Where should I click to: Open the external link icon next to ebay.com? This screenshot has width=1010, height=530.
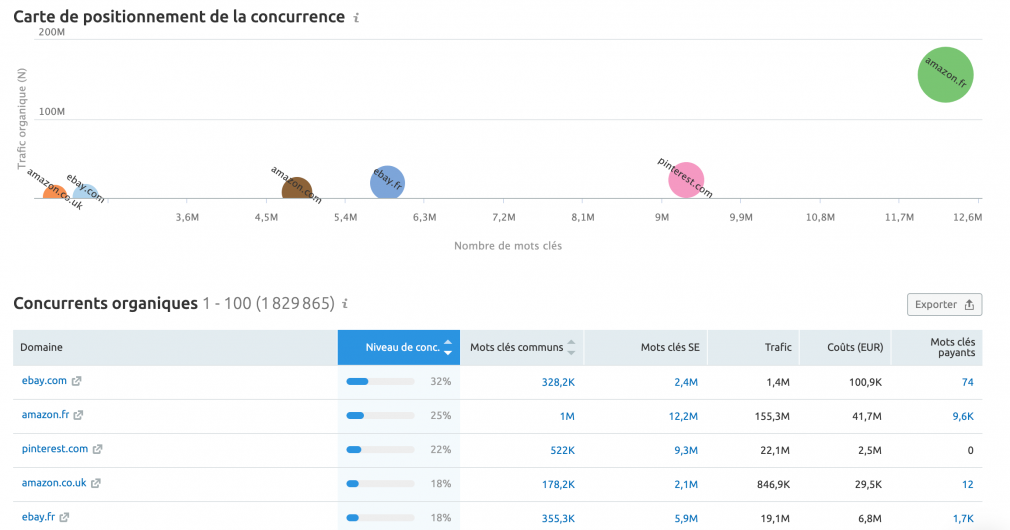(76, 381)
